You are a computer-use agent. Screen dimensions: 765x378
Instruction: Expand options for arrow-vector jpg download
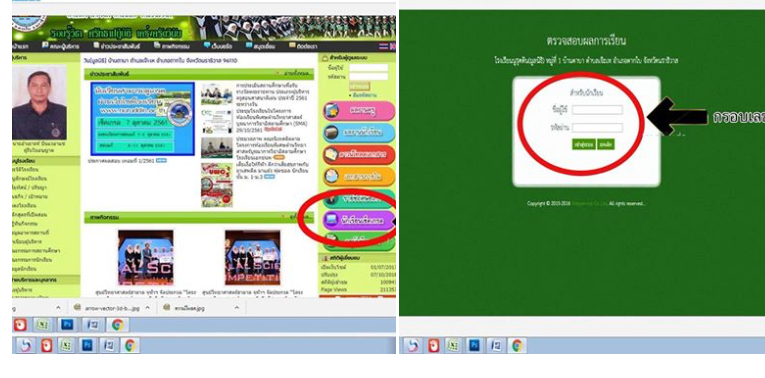point(147,308)
